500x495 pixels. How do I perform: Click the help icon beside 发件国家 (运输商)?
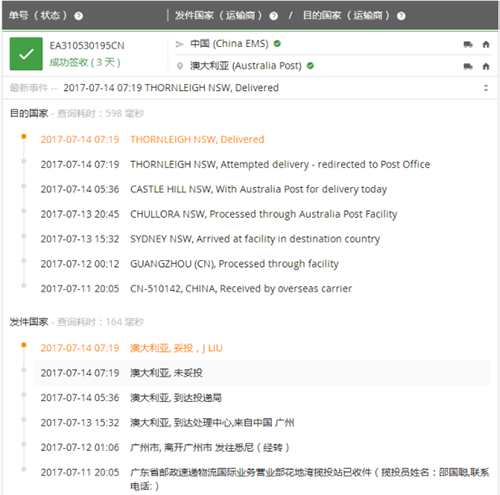pos(273,16)
